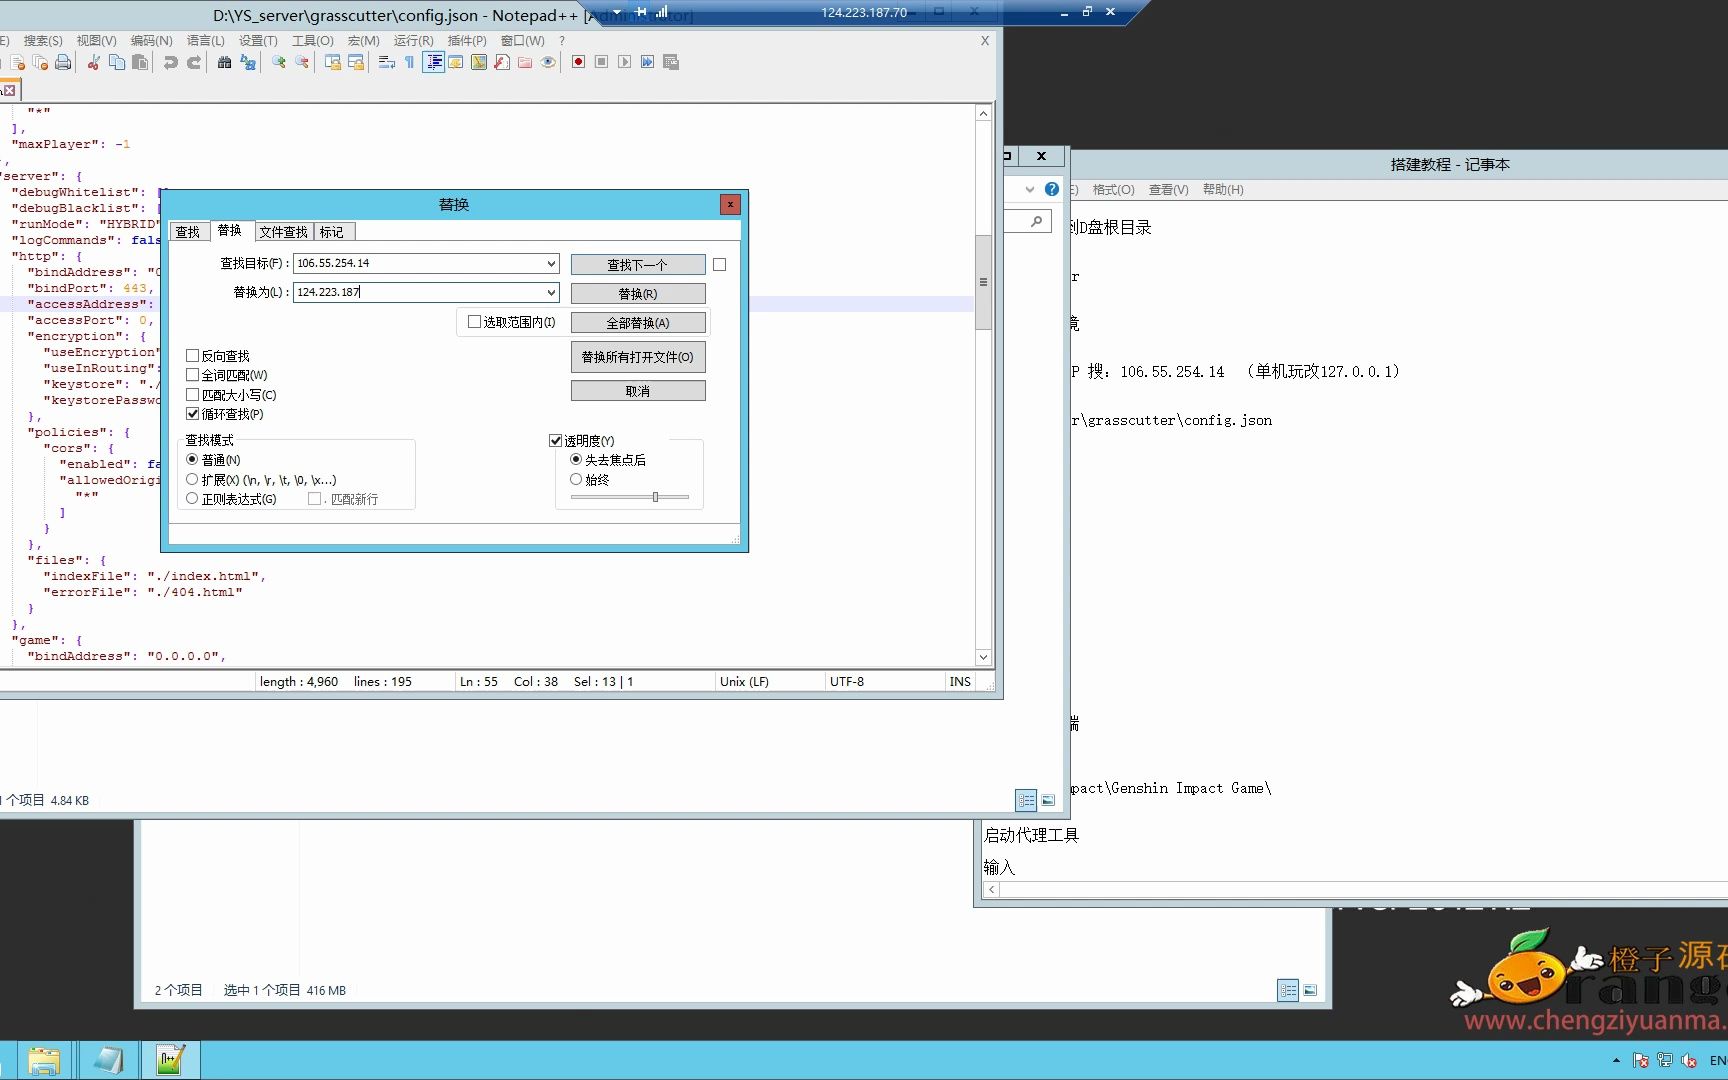Uncheck the 循环查找 checkbox
Viewport: 1728px width, 1080px height.
tap(193, 414)
